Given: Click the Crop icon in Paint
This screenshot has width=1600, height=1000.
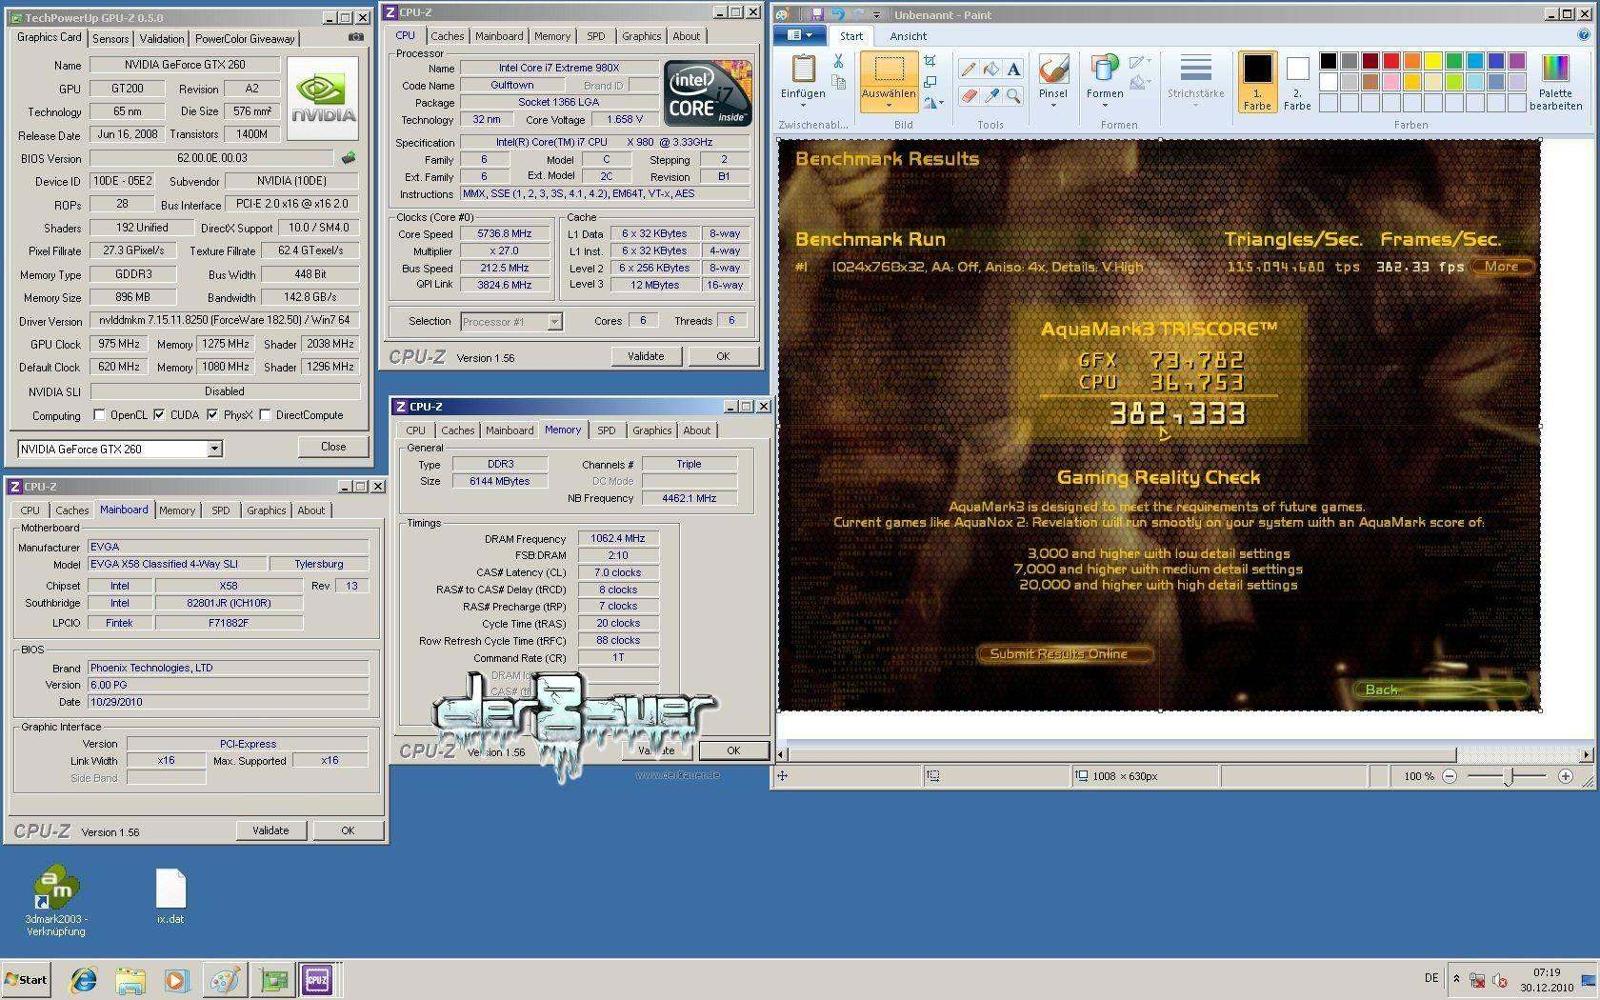Looking at the screenshot, I should pos(930,61).
